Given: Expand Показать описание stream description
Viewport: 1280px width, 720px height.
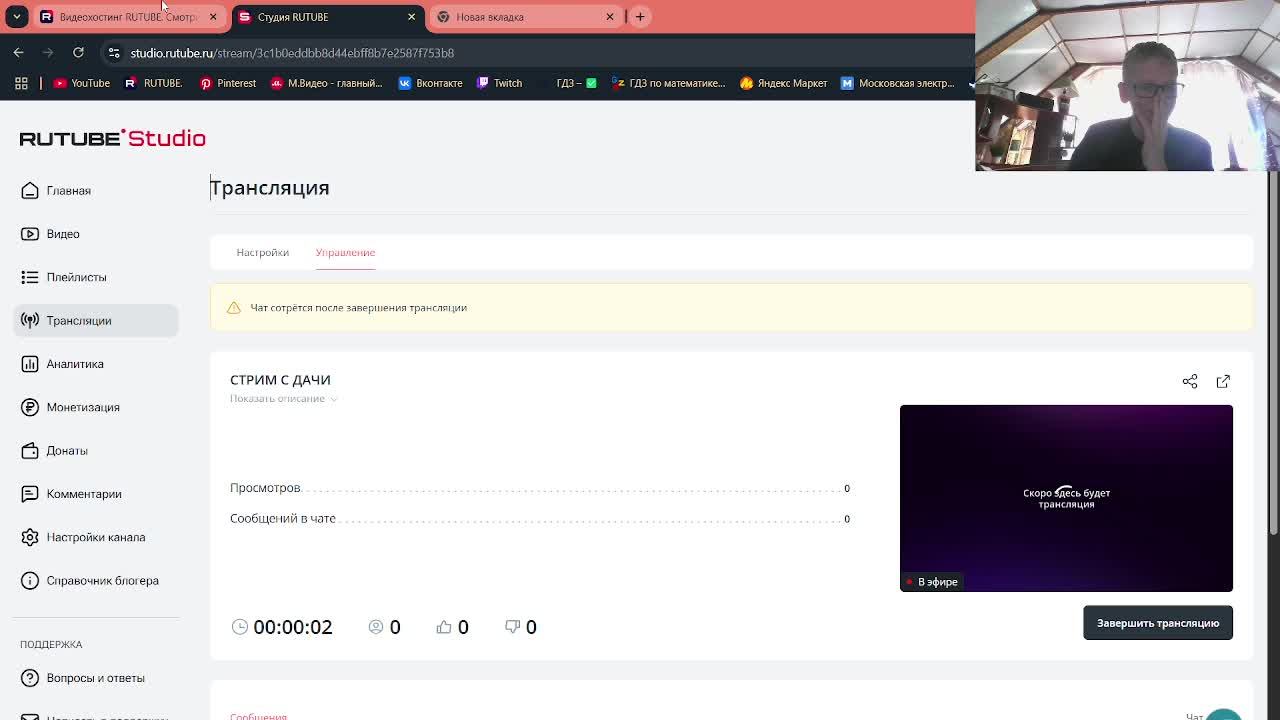Looking at the screenshot, I should pos(284,398).
